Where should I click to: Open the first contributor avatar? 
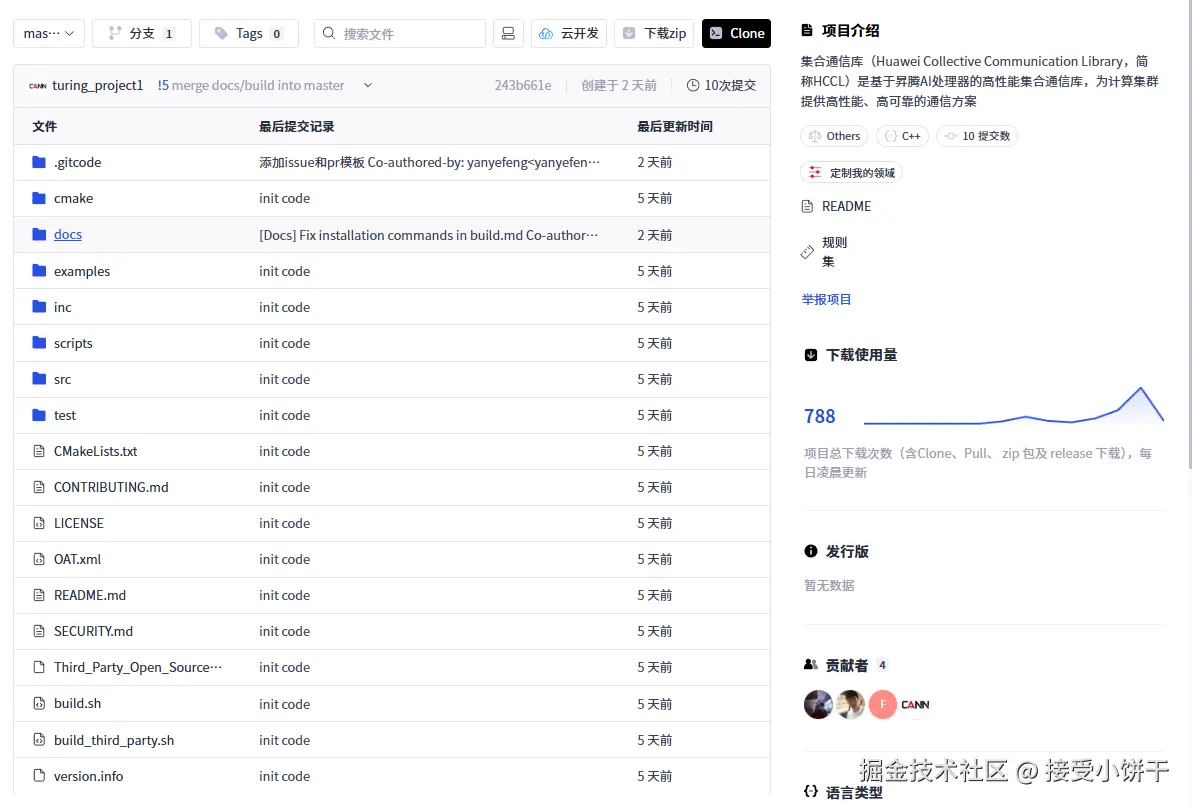(x=818, y=704)
